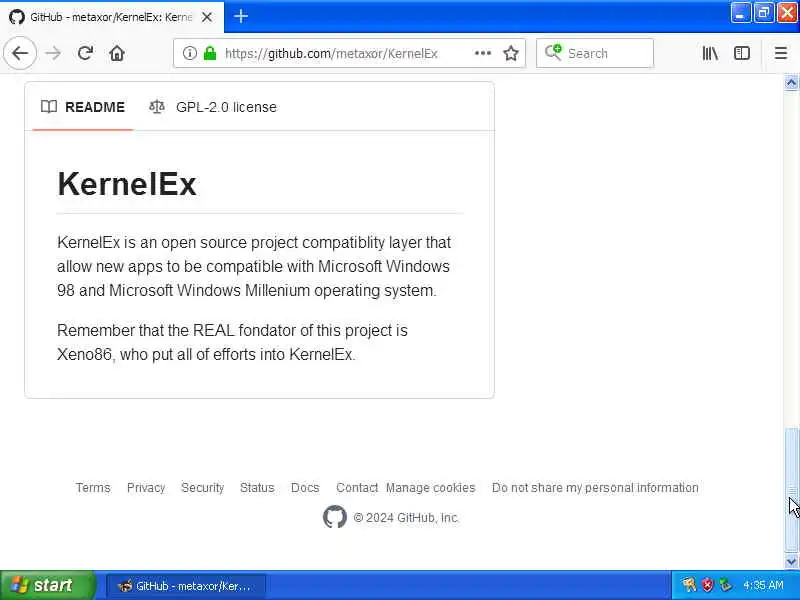Close the GitHub KernelEx tab
The image size is (800, 600).
pyautogui.click(x=207, y=17)
